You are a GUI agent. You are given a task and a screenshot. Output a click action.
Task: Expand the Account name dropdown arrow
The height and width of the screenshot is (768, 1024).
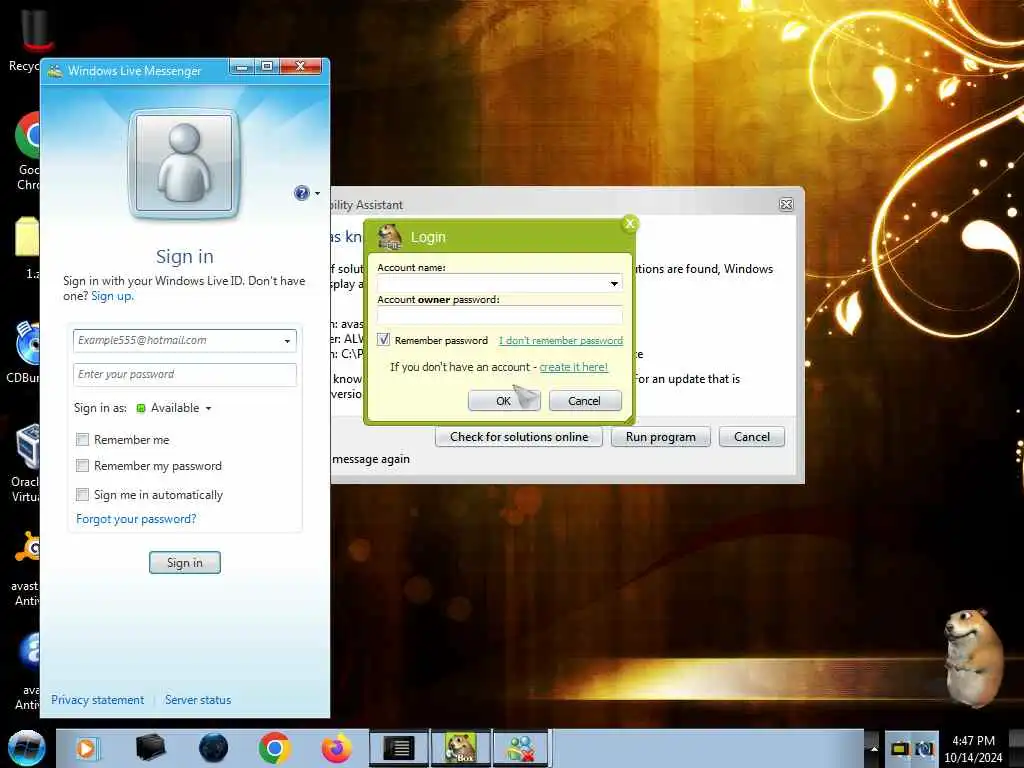click(614, 283)
